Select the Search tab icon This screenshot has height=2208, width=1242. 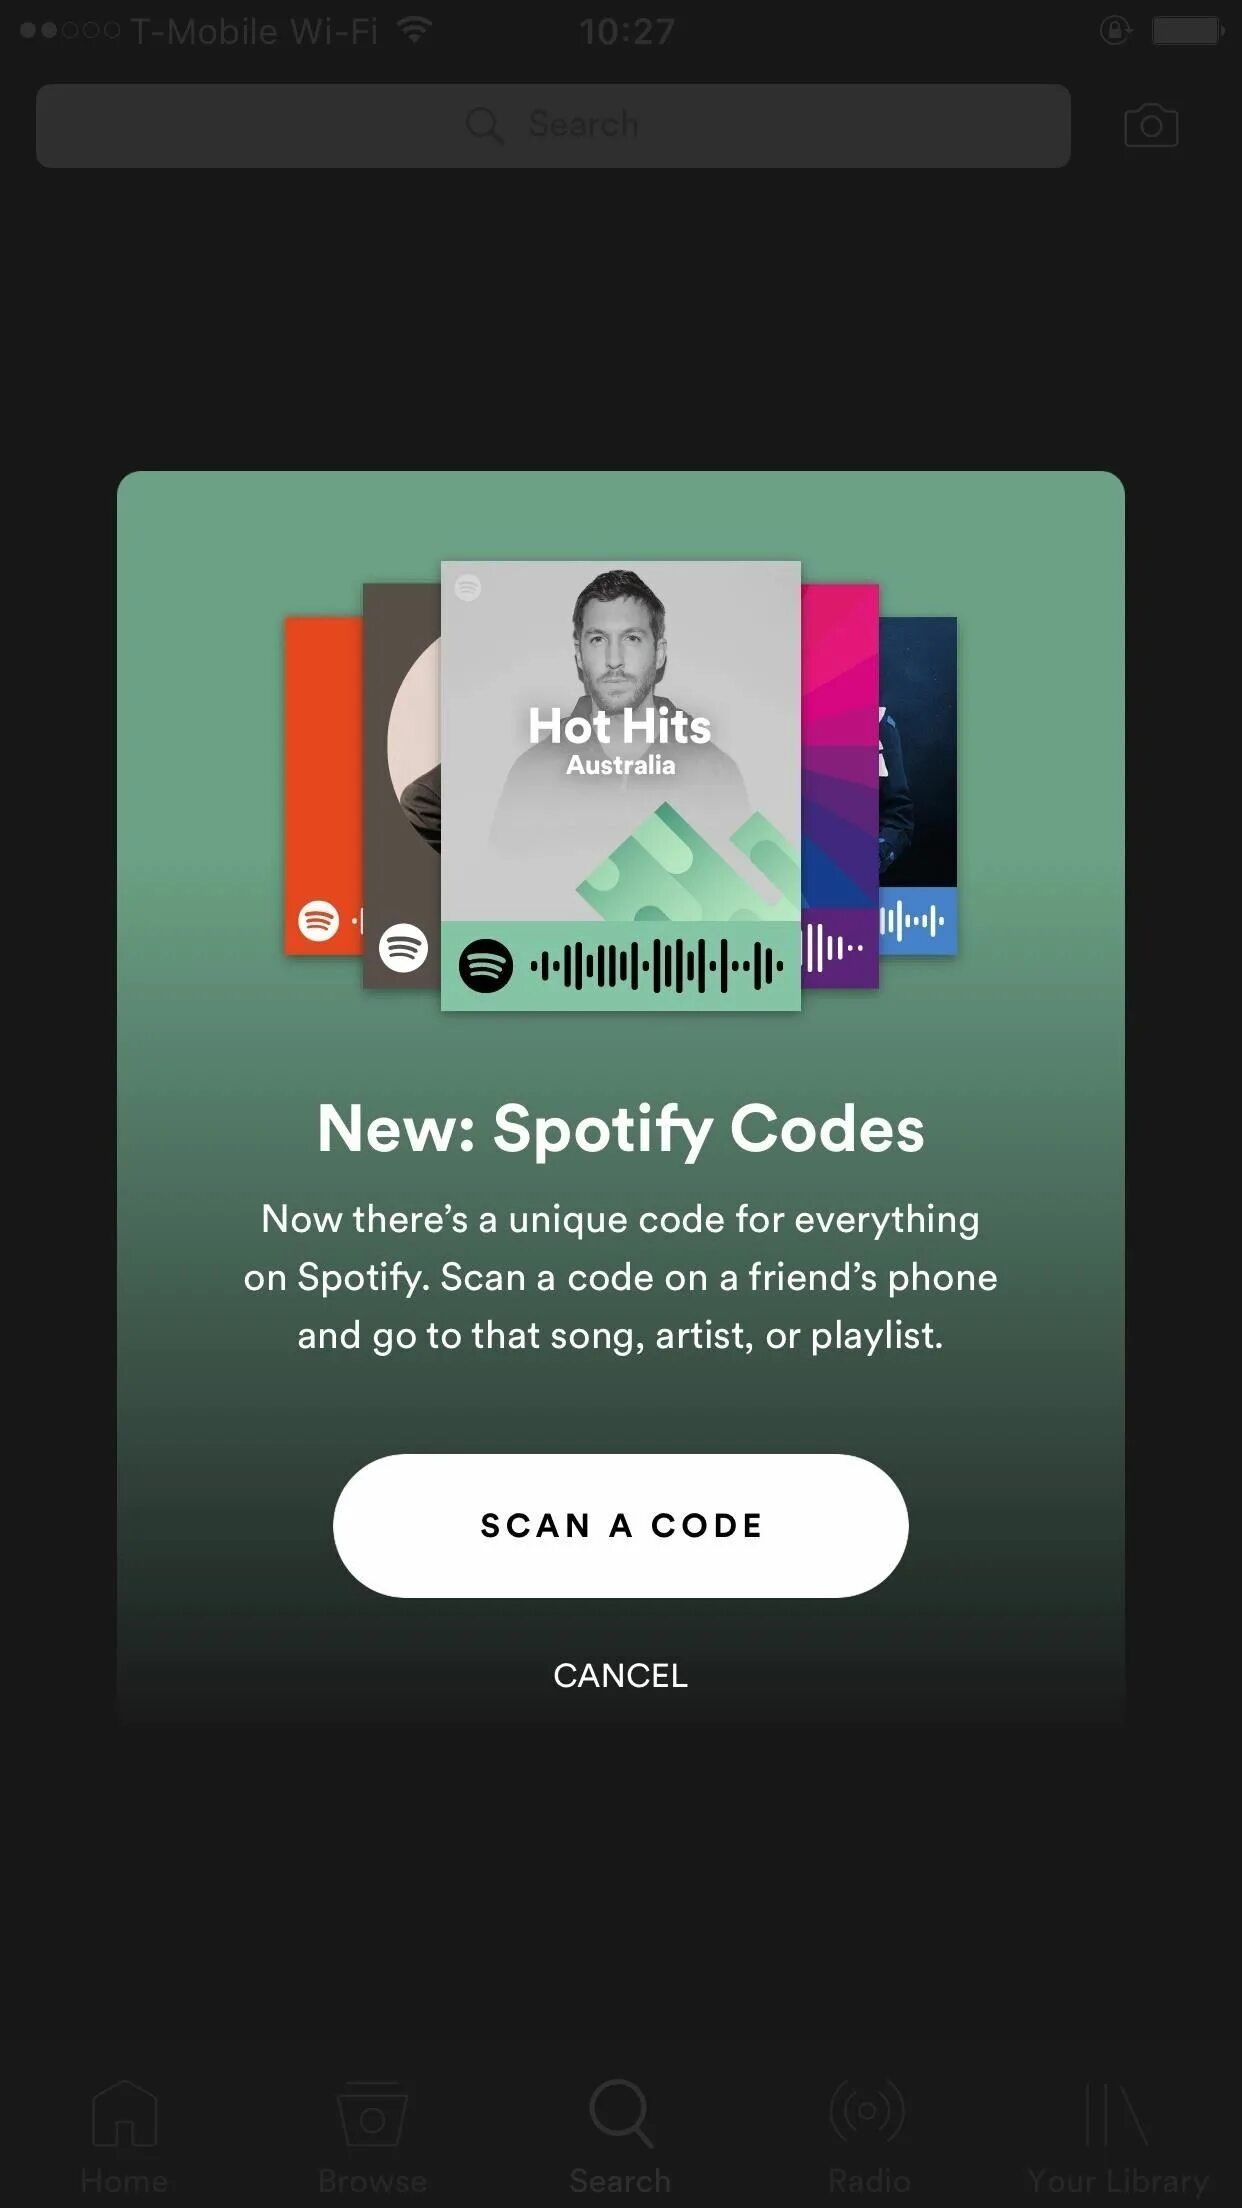coord(620,2112)
